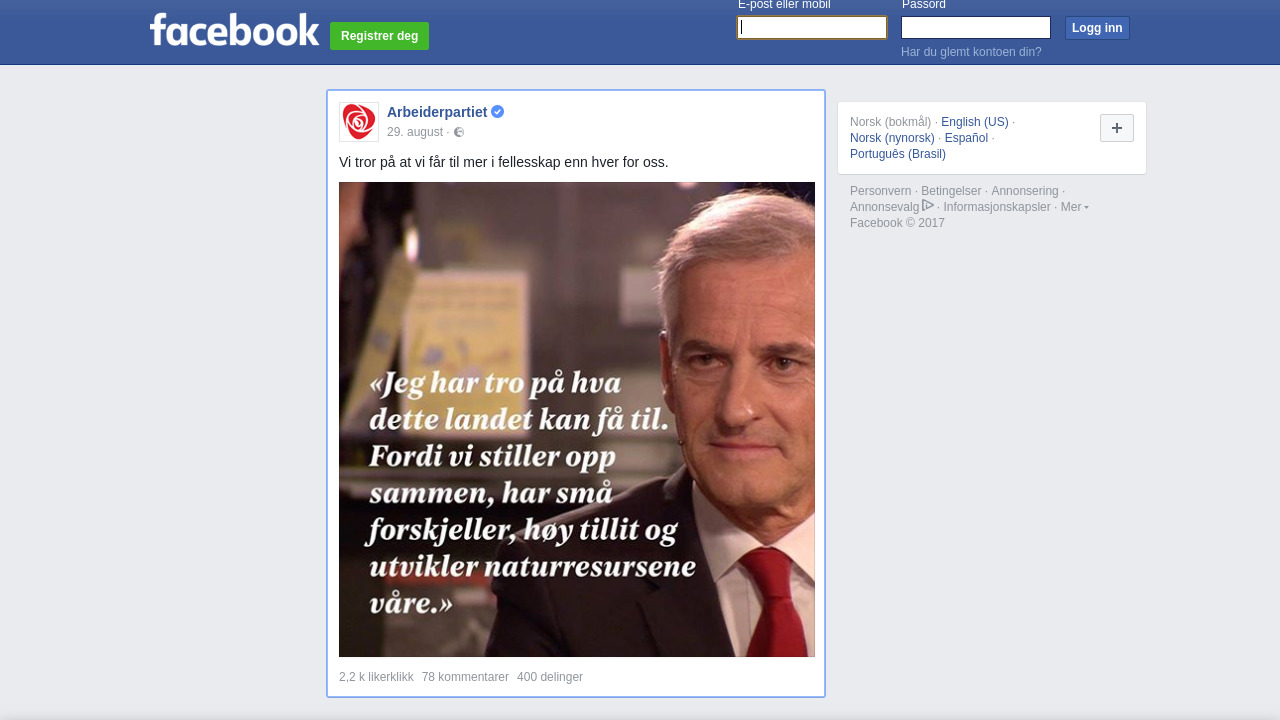This screenshot has width=1280, height=720.
Task: Click the post text about fellesskap
Action: point(504,162)
